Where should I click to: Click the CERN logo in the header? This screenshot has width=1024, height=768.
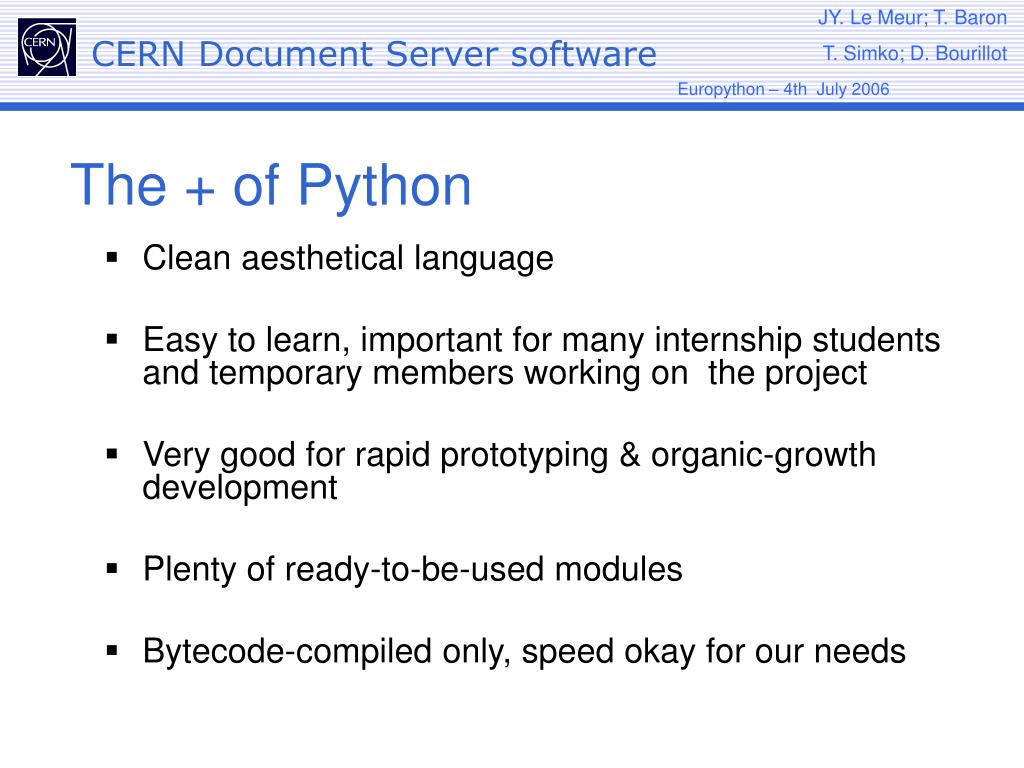click(47, 47)
